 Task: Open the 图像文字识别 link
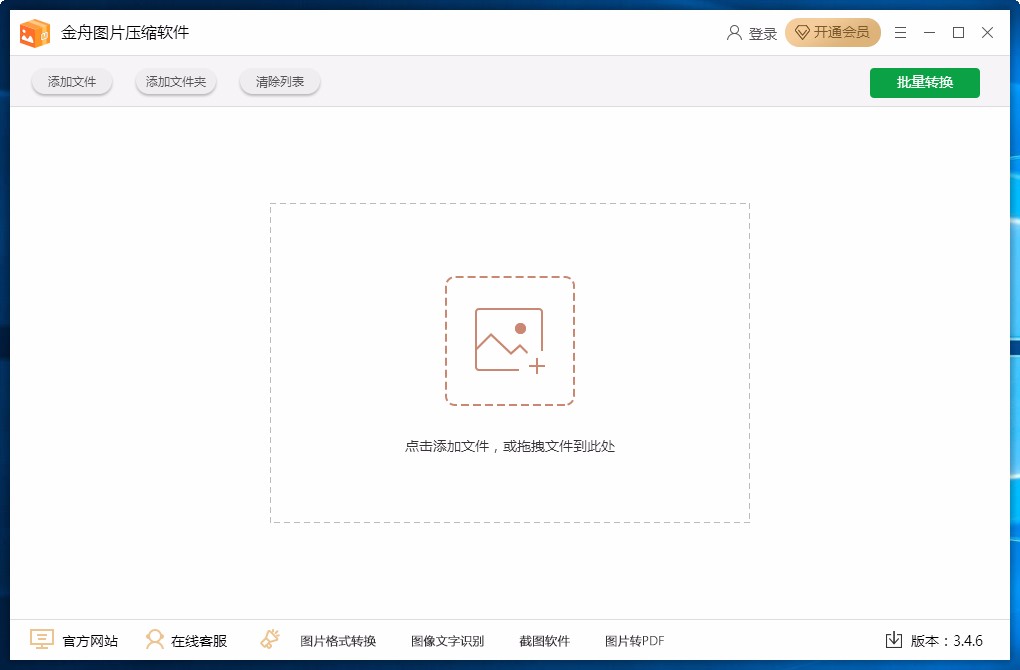pyautogui.click(x=447, y=640)
